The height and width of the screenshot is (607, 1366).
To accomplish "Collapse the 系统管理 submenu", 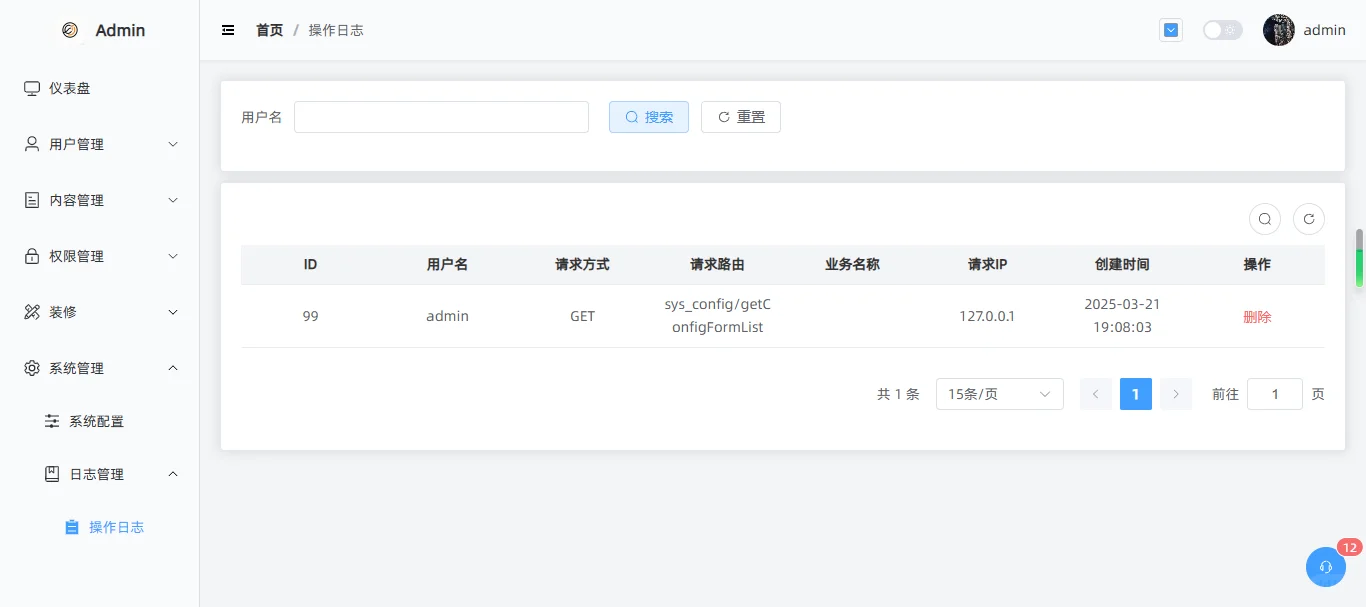I will coord(100,368).
